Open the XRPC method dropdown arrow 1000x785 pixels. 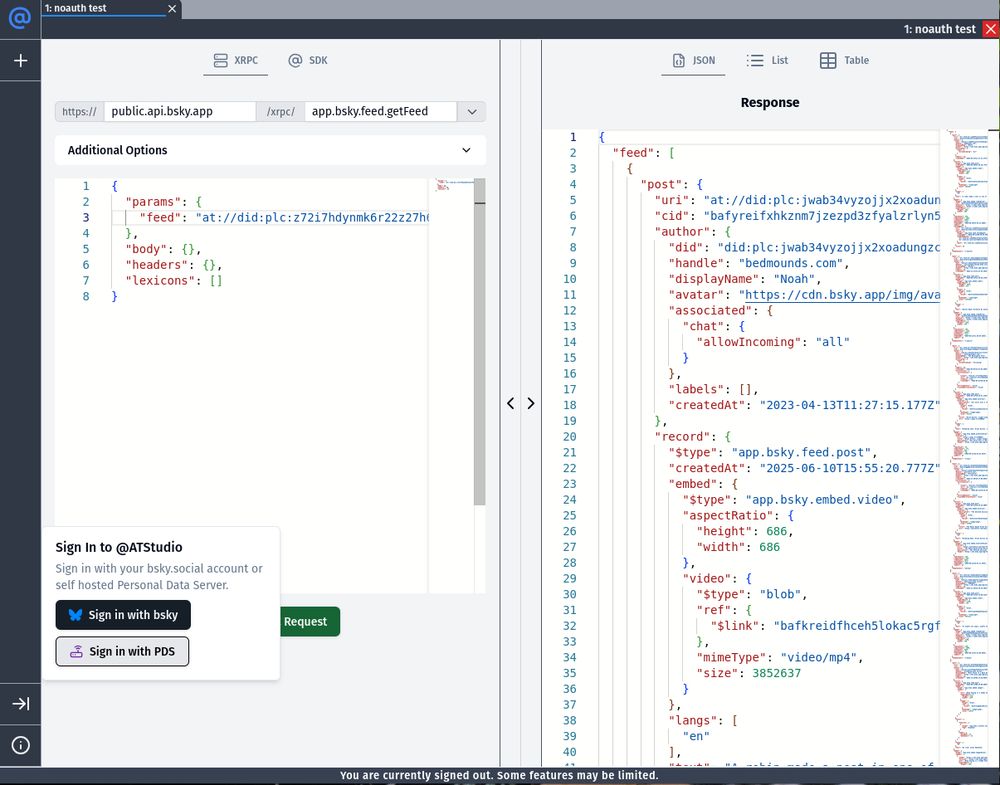472,112
